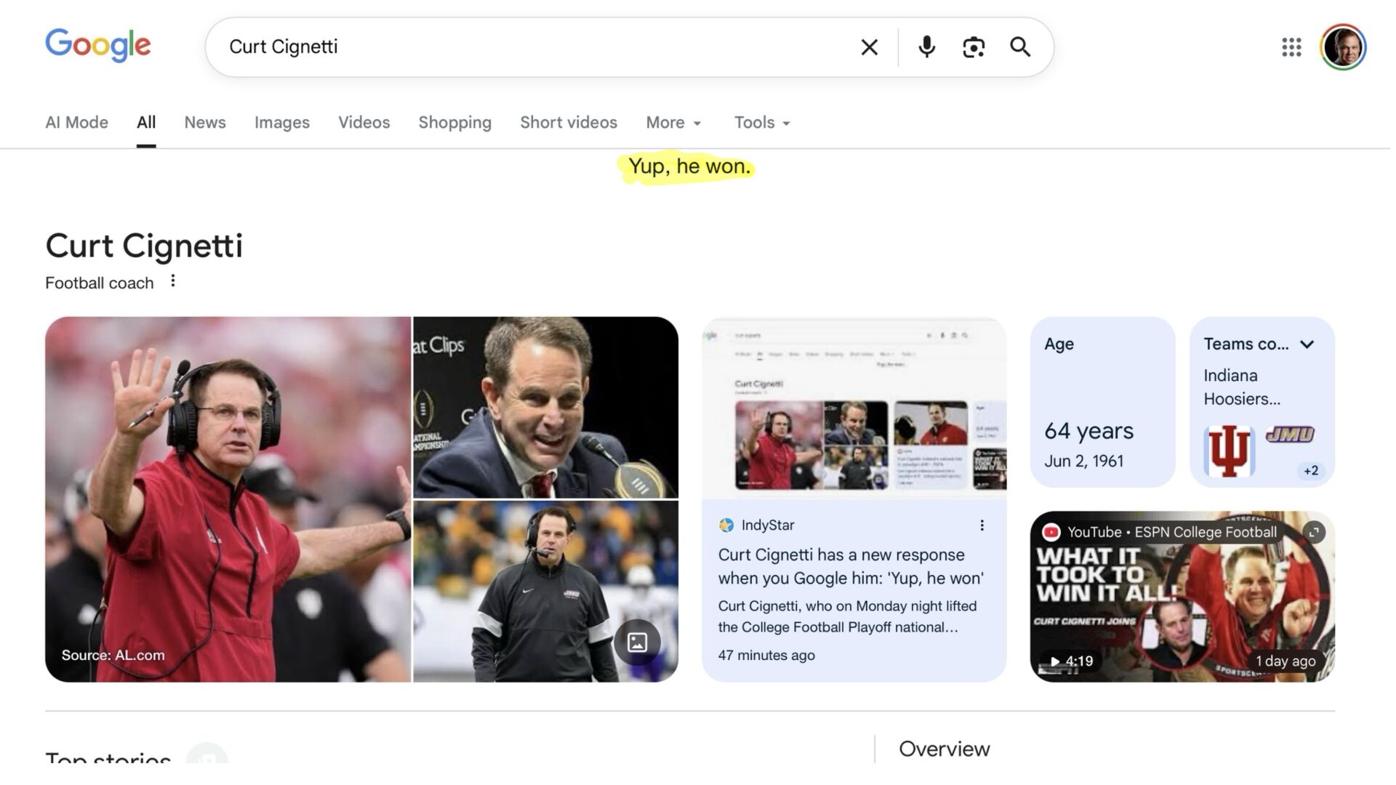Expand the Teams coached card chevron

coord(1307,344)
